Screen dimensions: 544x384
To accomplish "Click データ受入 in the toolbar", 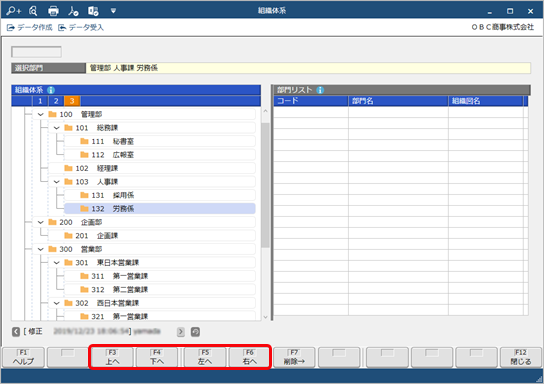I will (81, 27).
